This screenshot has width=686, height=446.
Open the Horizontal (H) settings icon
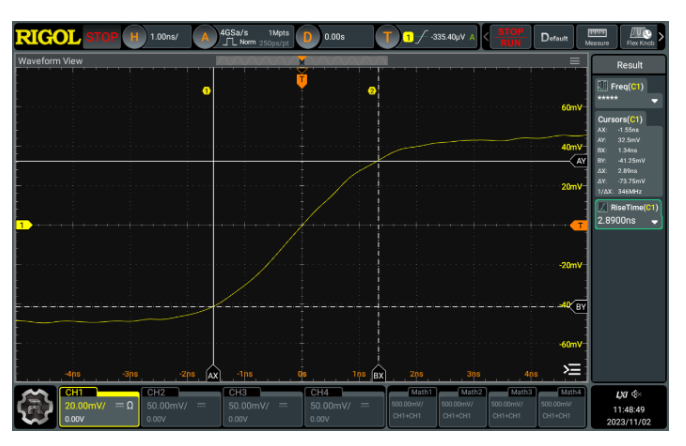point(134,37)
